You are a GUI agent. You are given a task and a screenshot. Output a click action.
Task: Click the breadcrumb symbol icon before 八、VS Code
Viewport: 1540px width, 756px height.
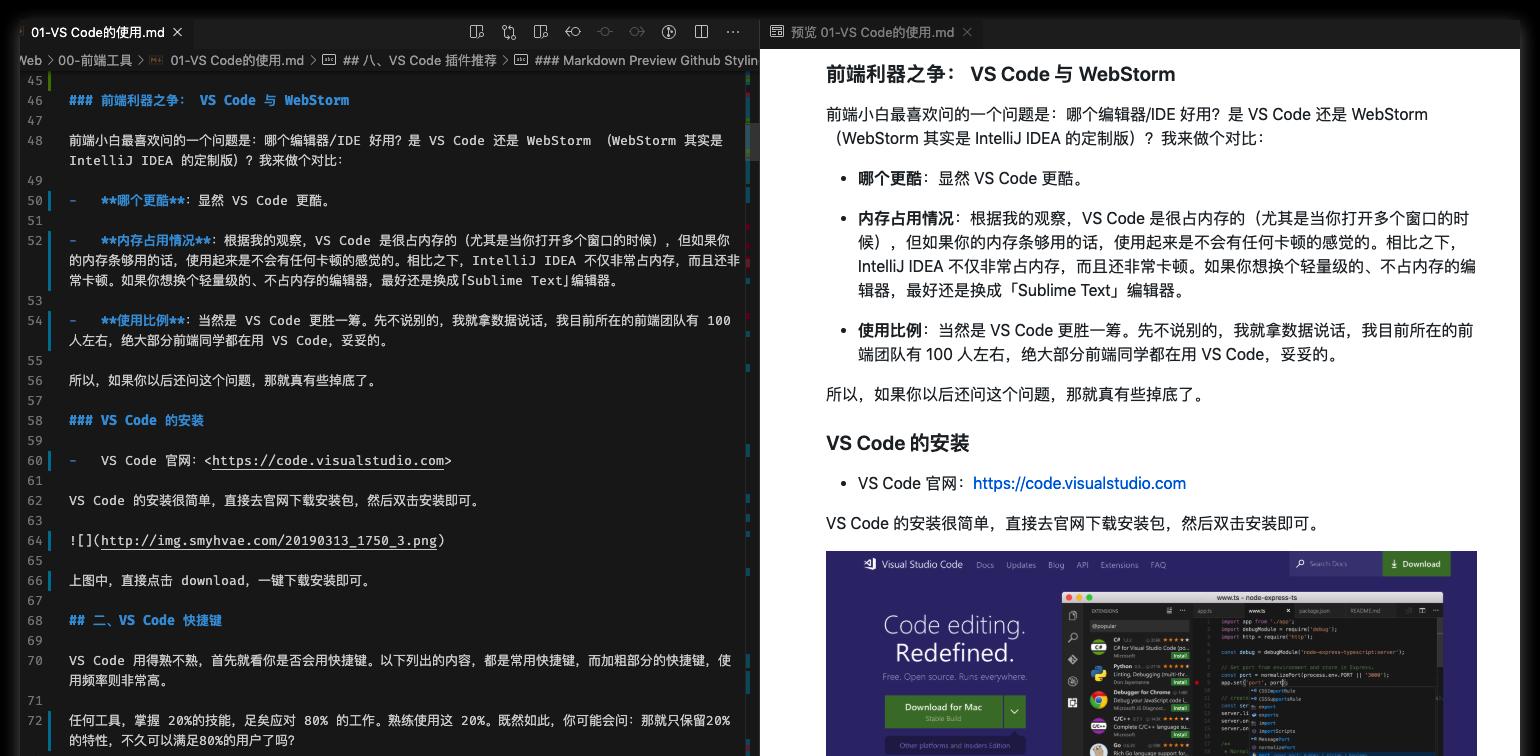pyautogui.click(x=328, y=60)
